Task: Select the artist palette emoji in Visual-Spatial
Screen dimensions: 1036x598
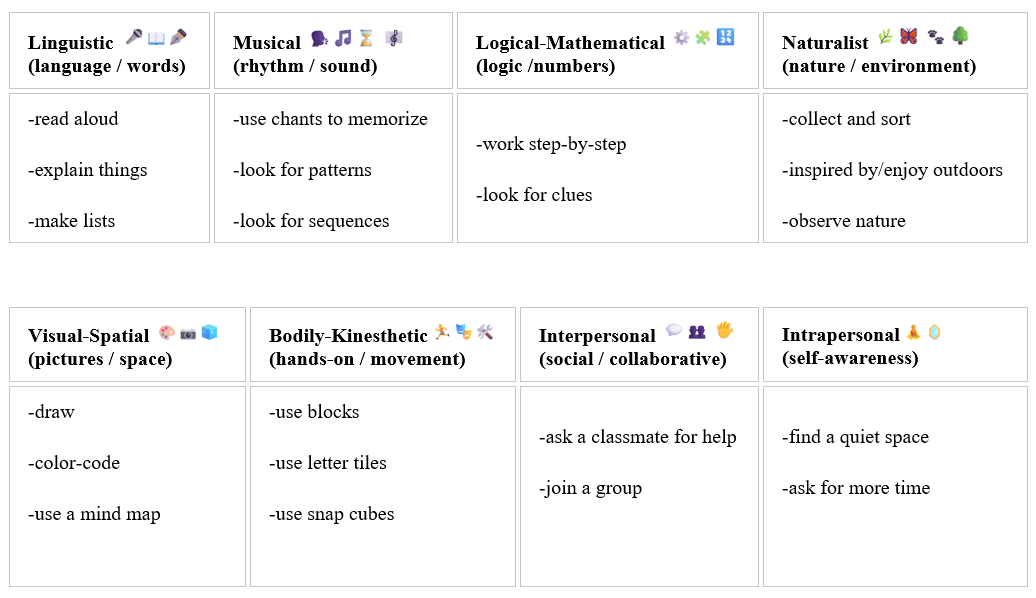Action: click(x=167, y=332)
